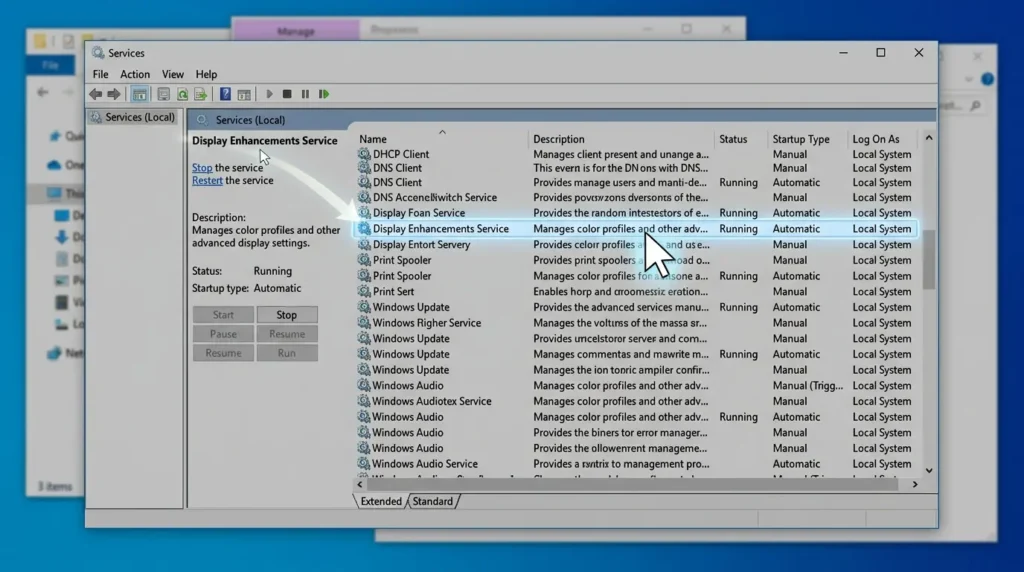Click gear icon of Windows Audiotex Service
The image size is (1024, 572).
click(364, 401)
